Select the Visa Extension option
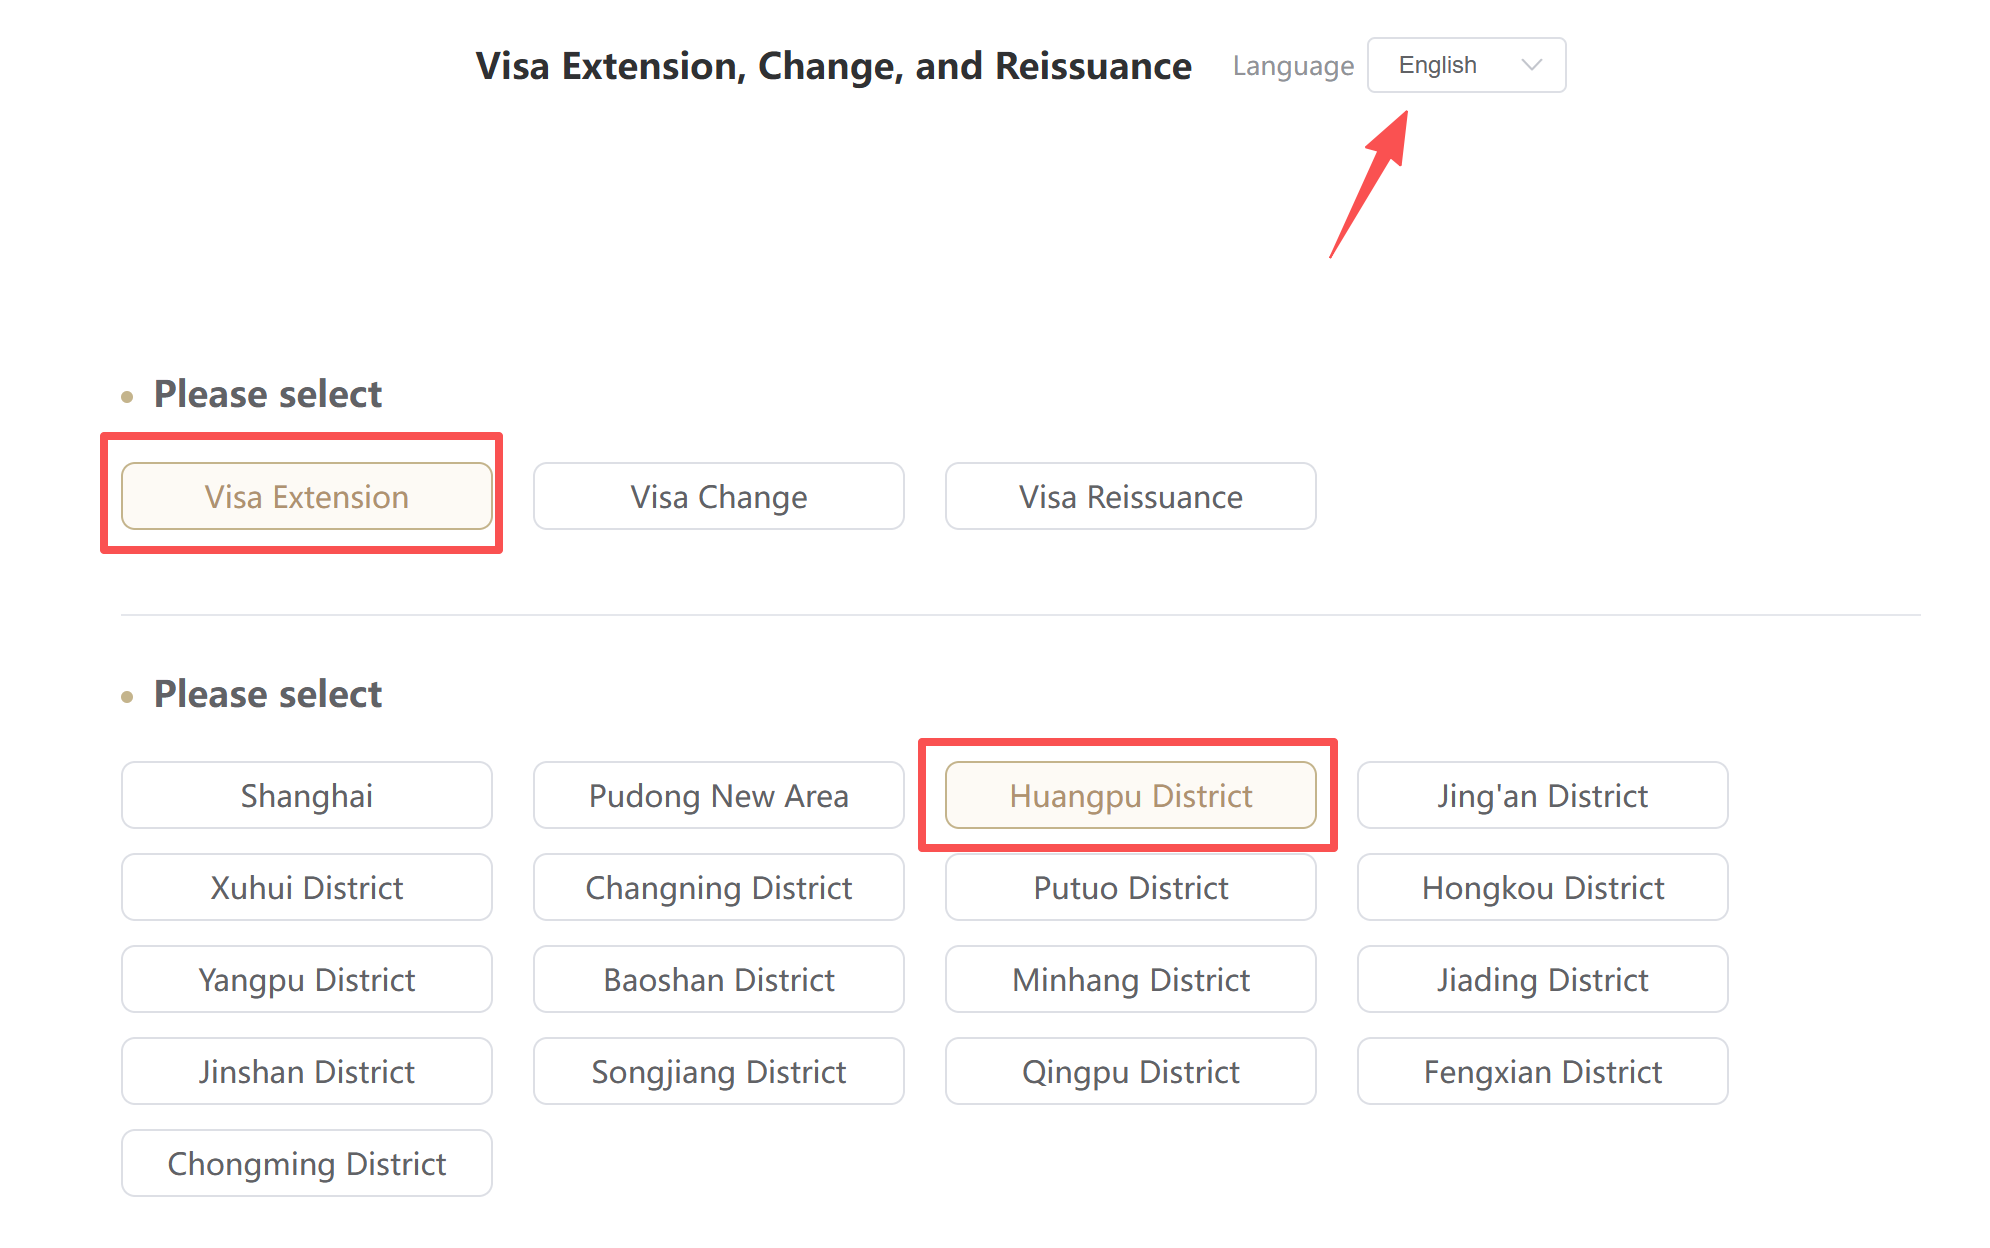This screenshot has height=1248, width=1990. tap(307, 496)
